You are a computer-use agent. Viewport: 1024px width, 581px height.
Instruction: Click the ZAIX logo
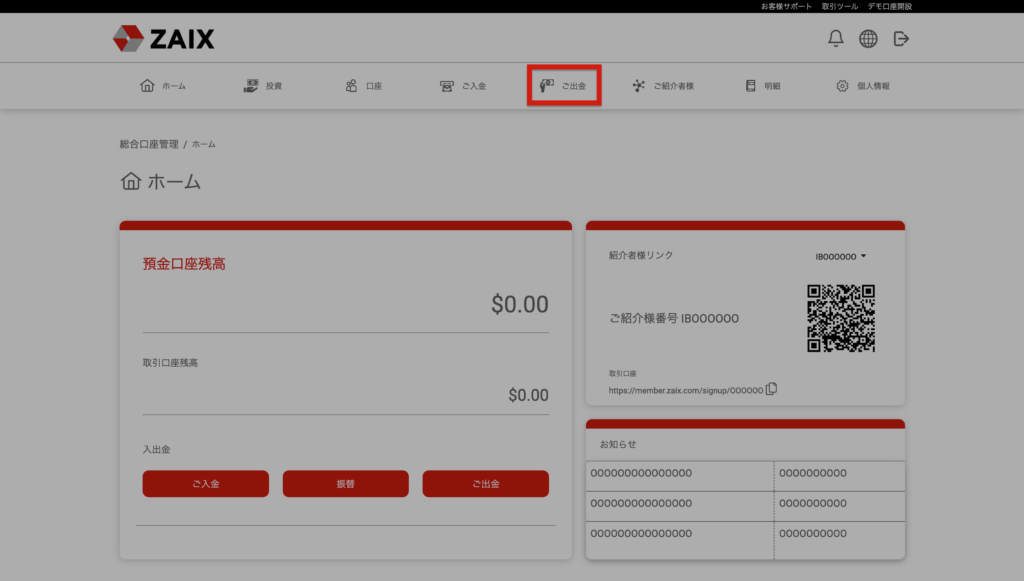click(163, 39)
